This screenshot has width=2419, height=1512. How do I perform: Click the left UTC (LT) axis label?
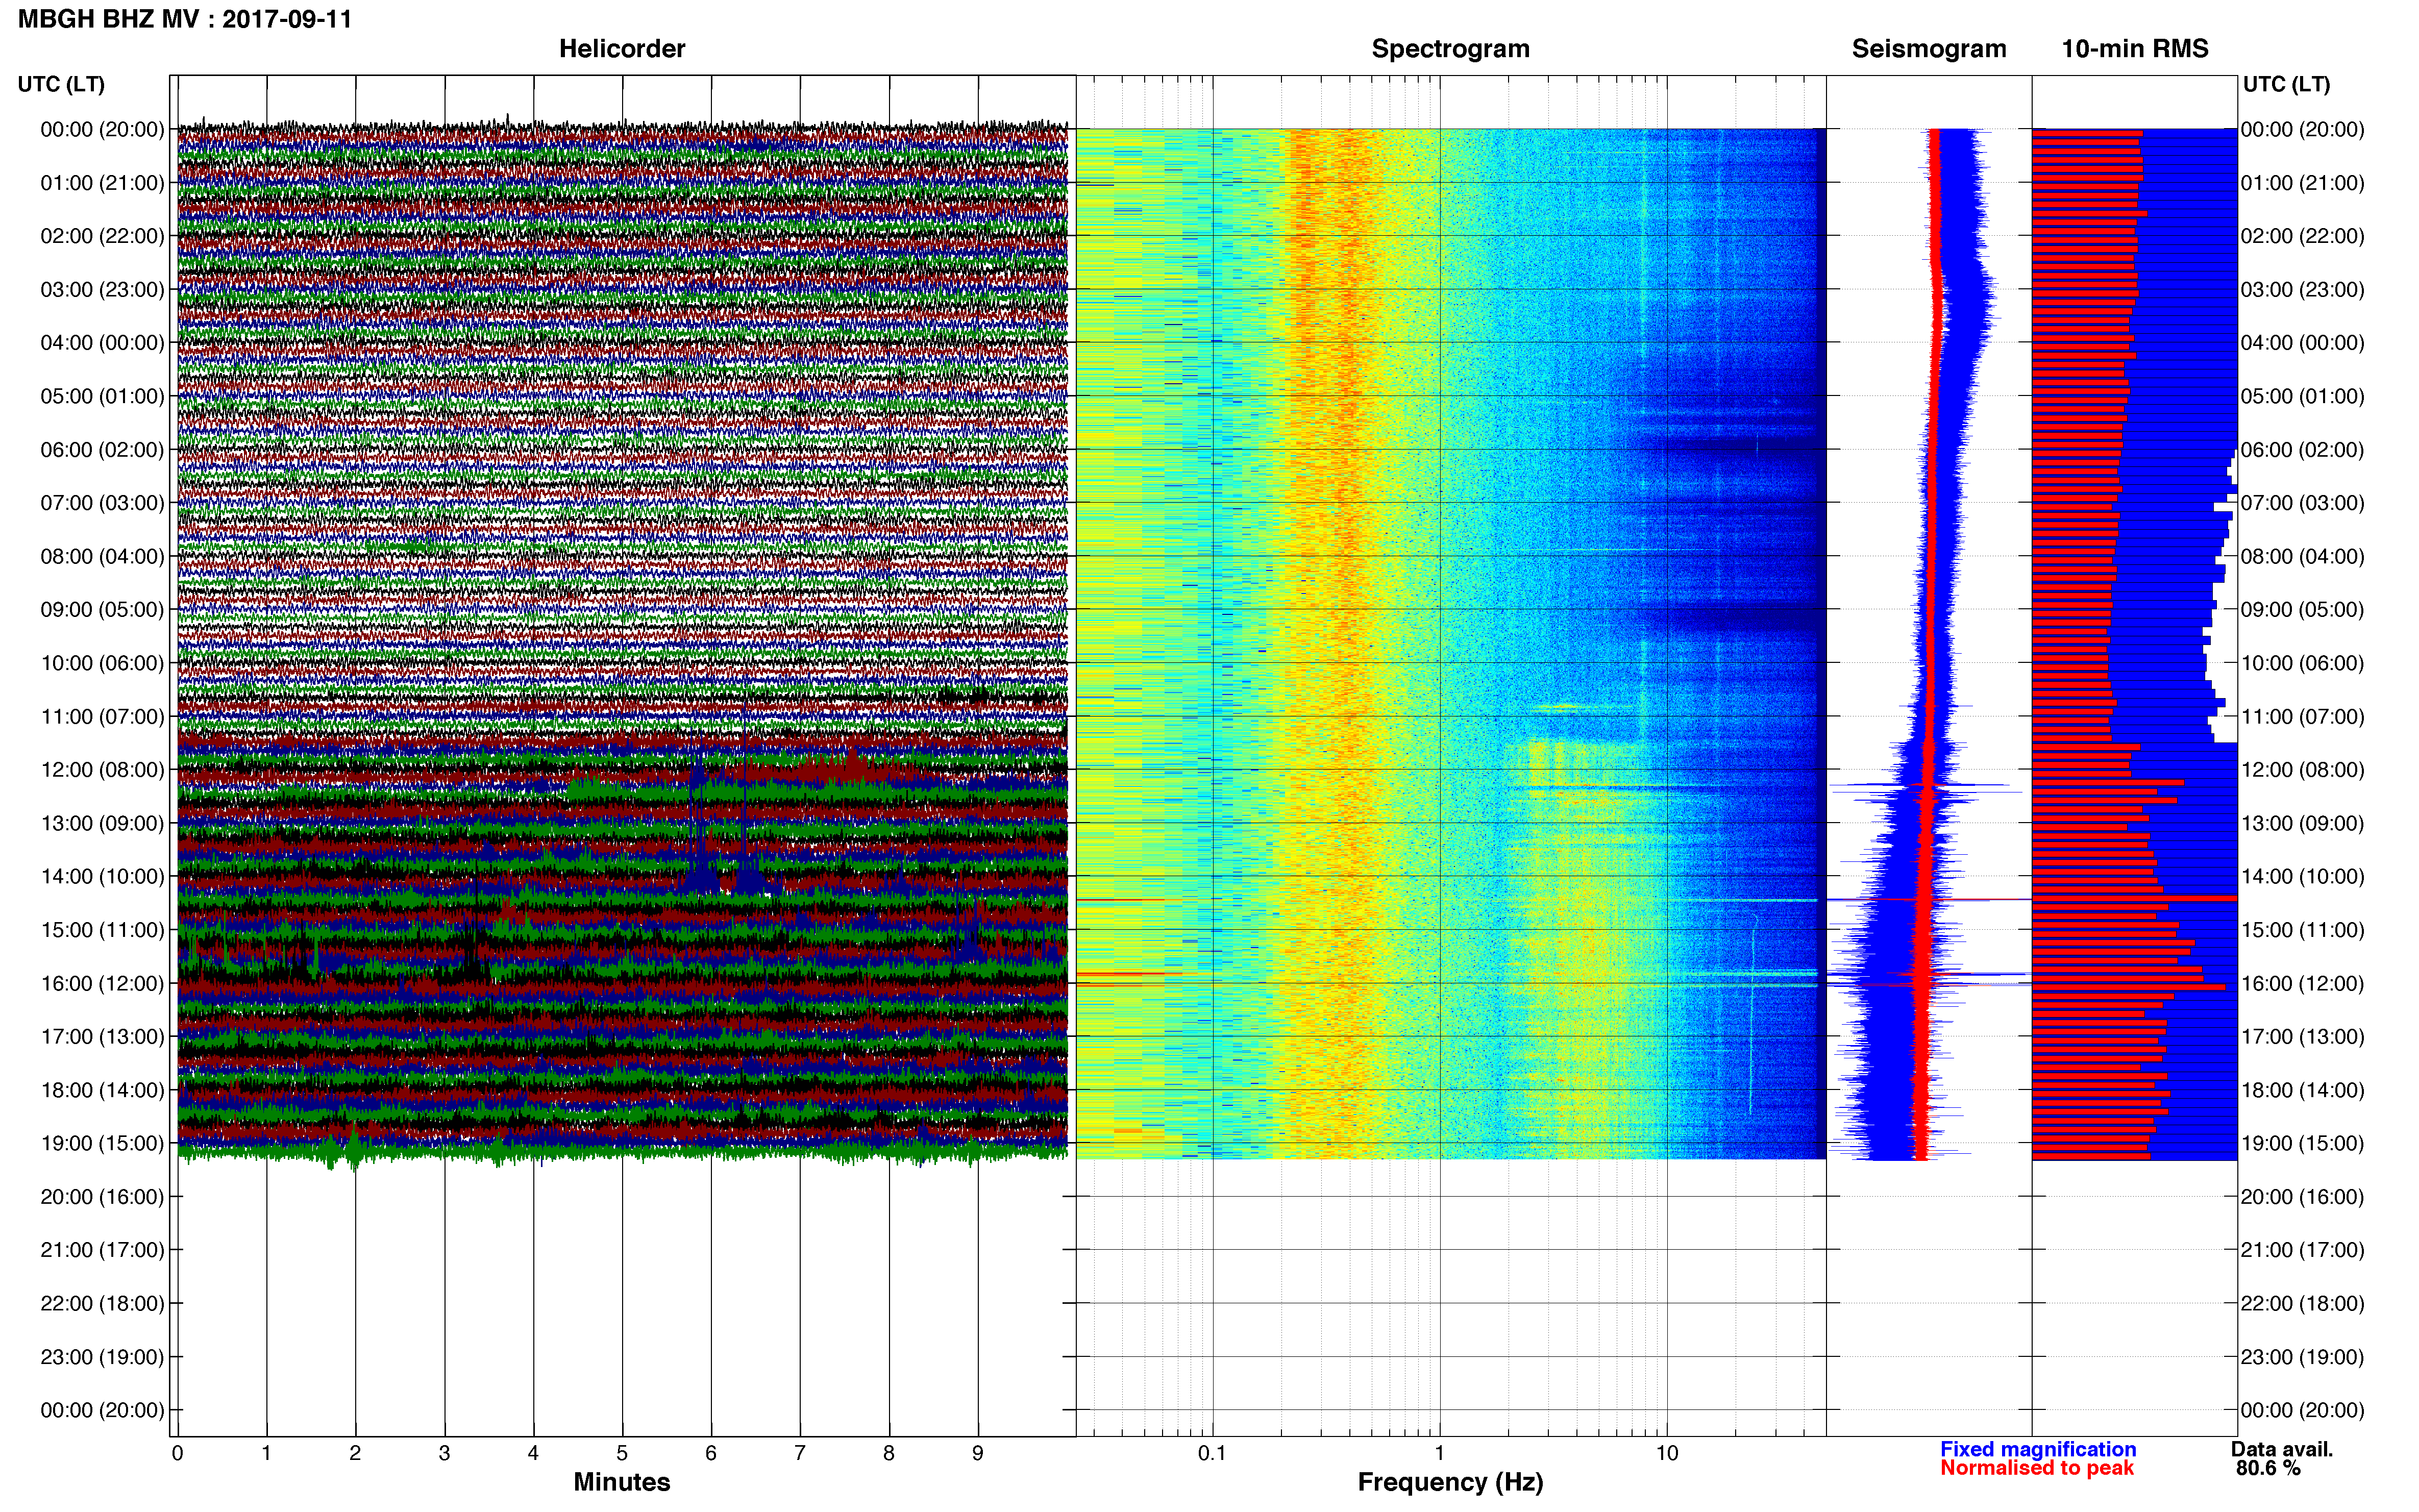pos(61,84)
